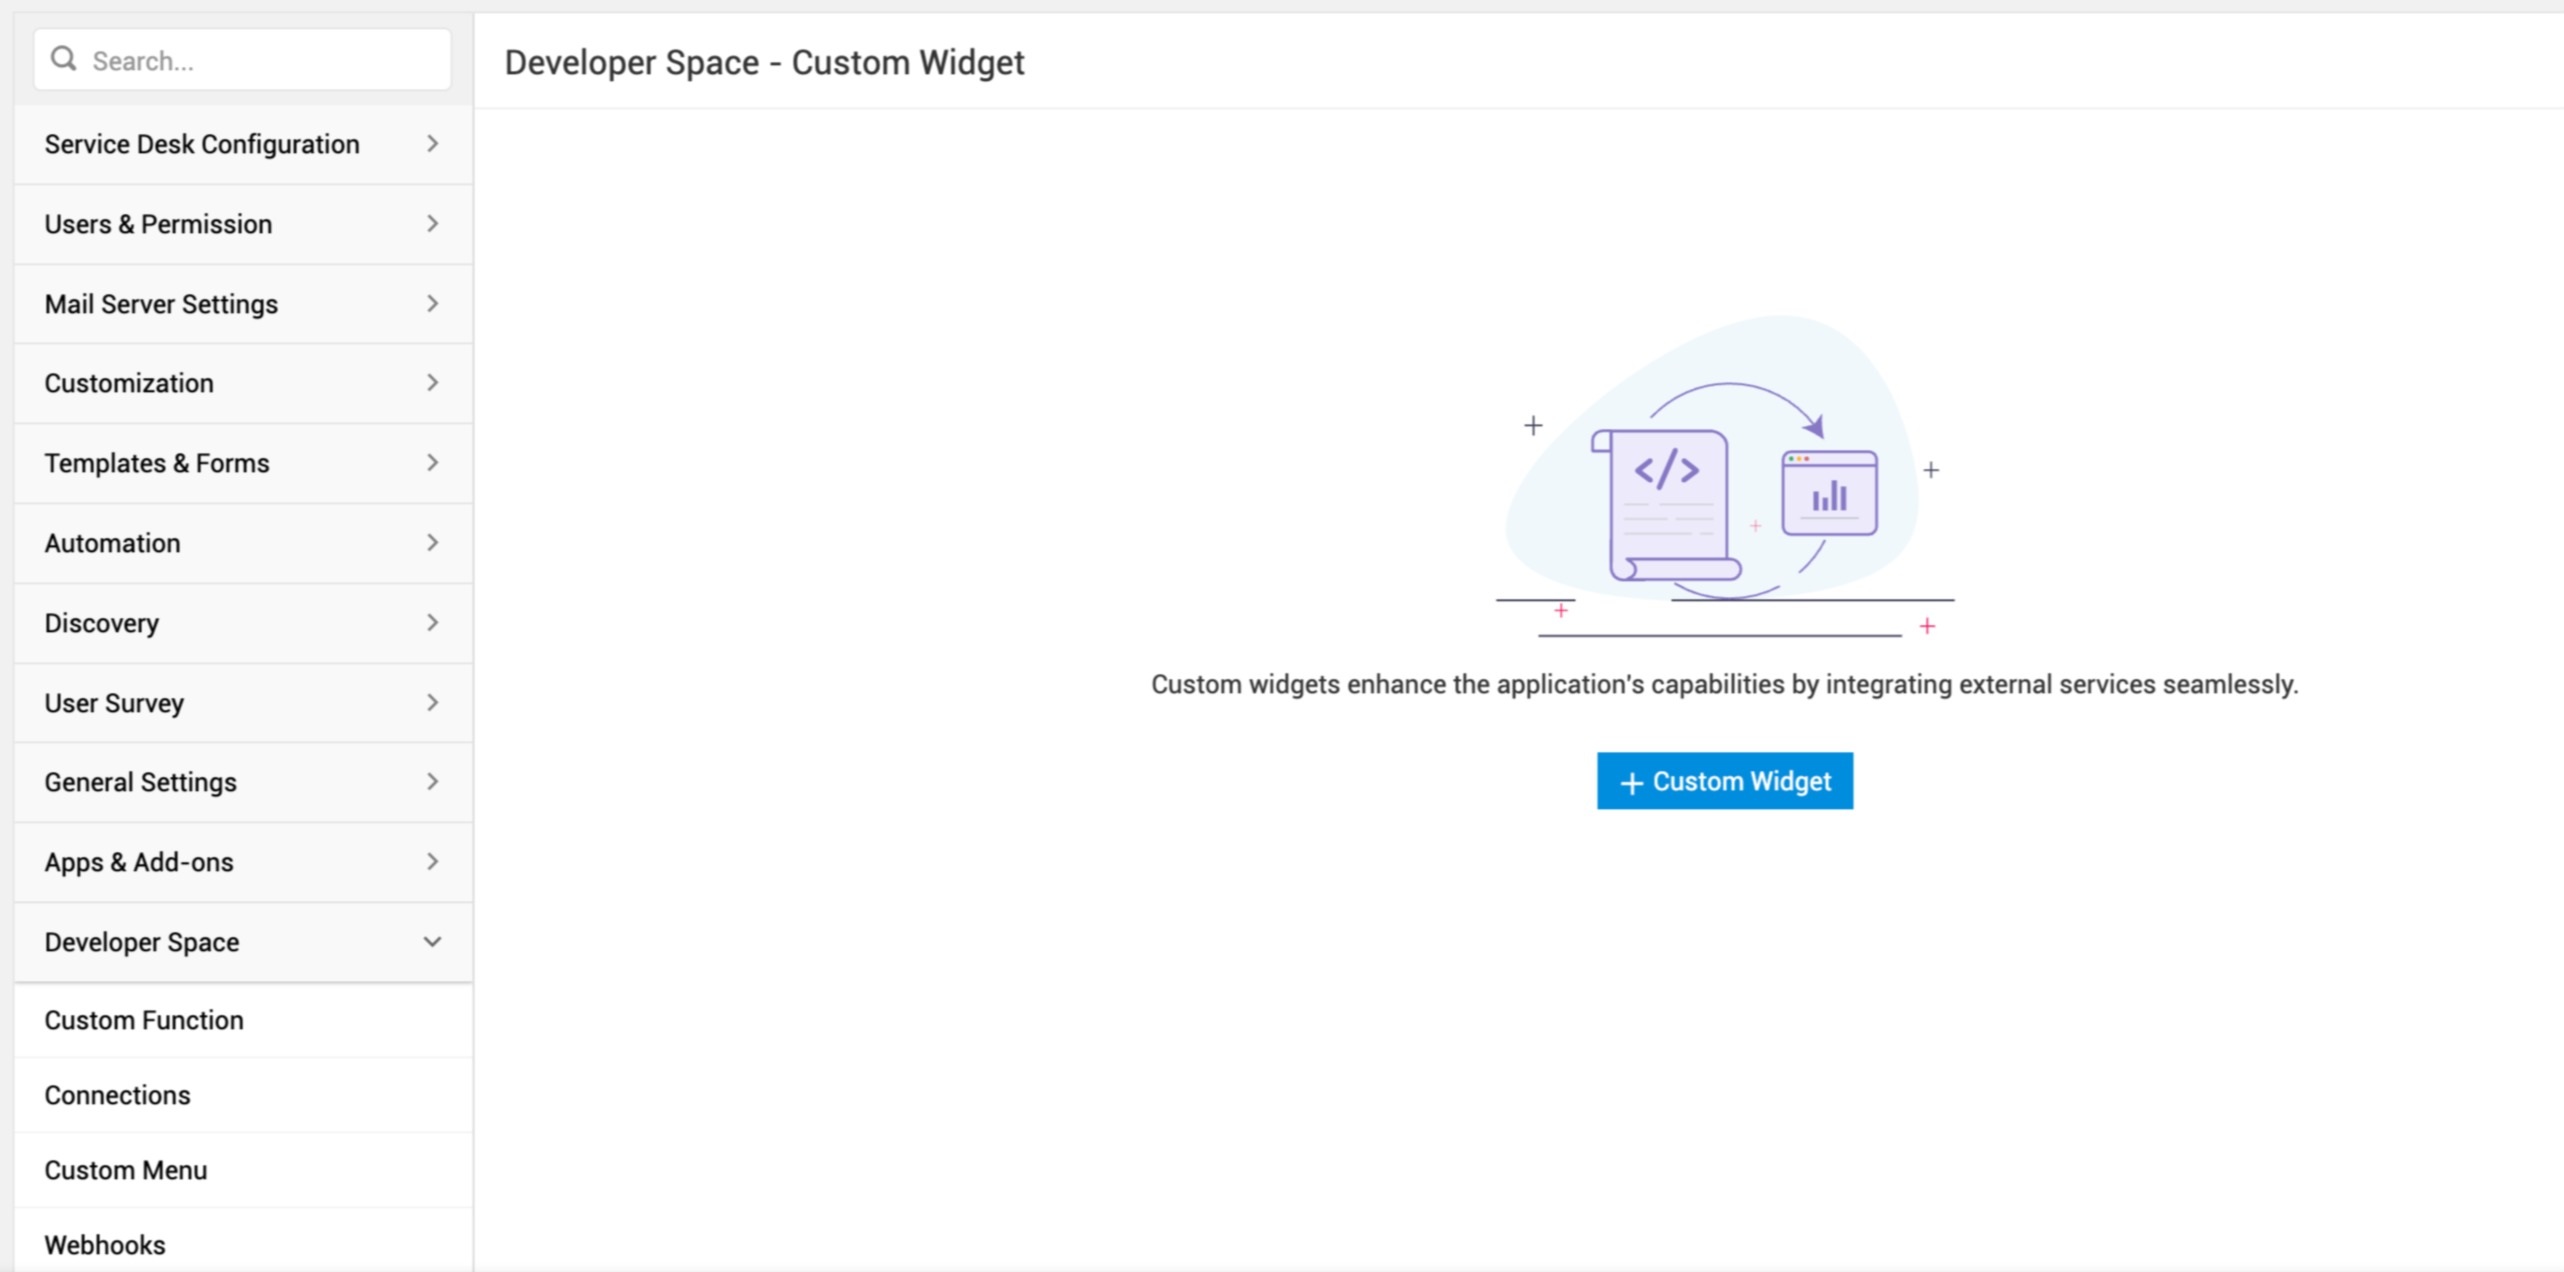Expand the Mail Server Settings chevron
This screenshot has height=1272, width=2564.
(432, 304)
